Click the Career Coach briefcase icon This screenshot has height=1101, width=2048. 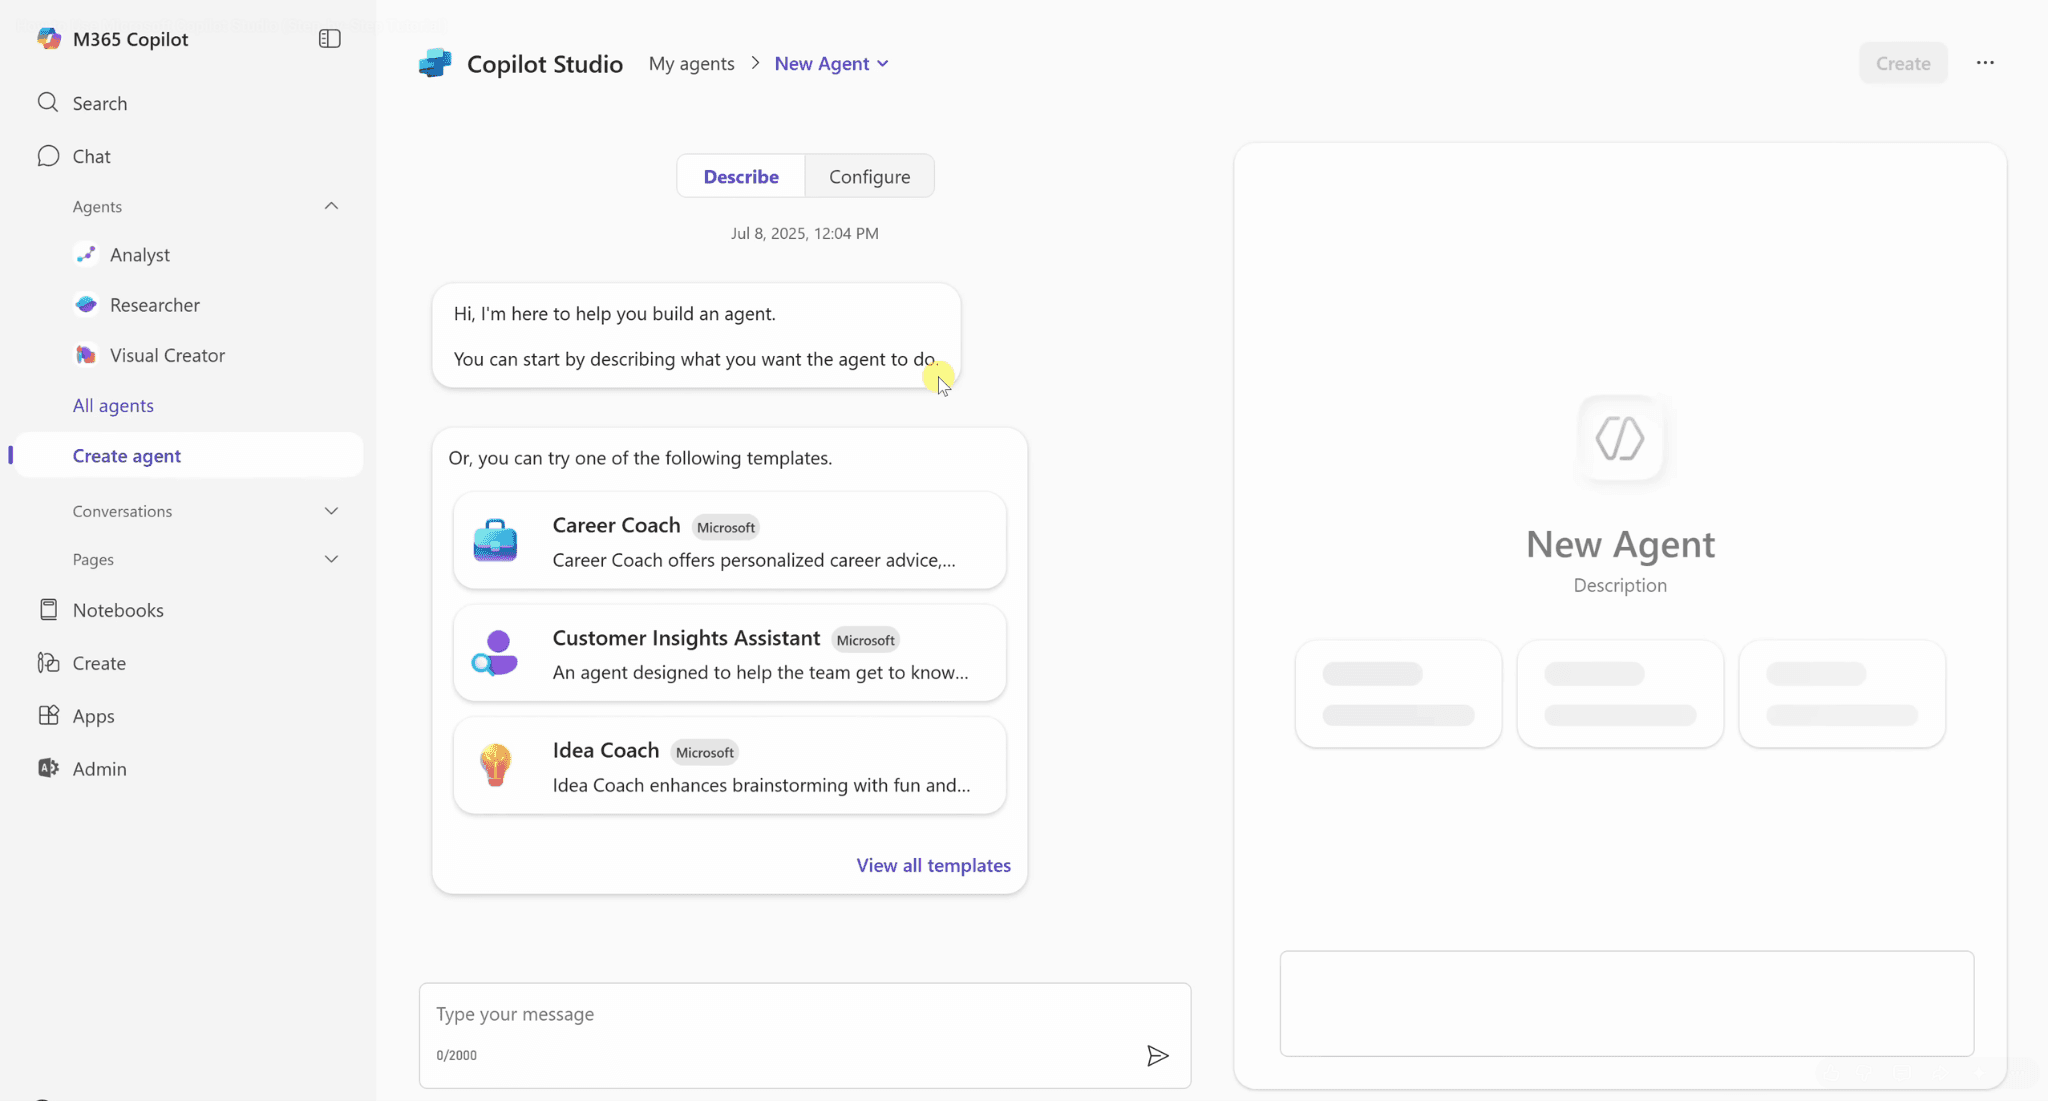tap(495, 540)
